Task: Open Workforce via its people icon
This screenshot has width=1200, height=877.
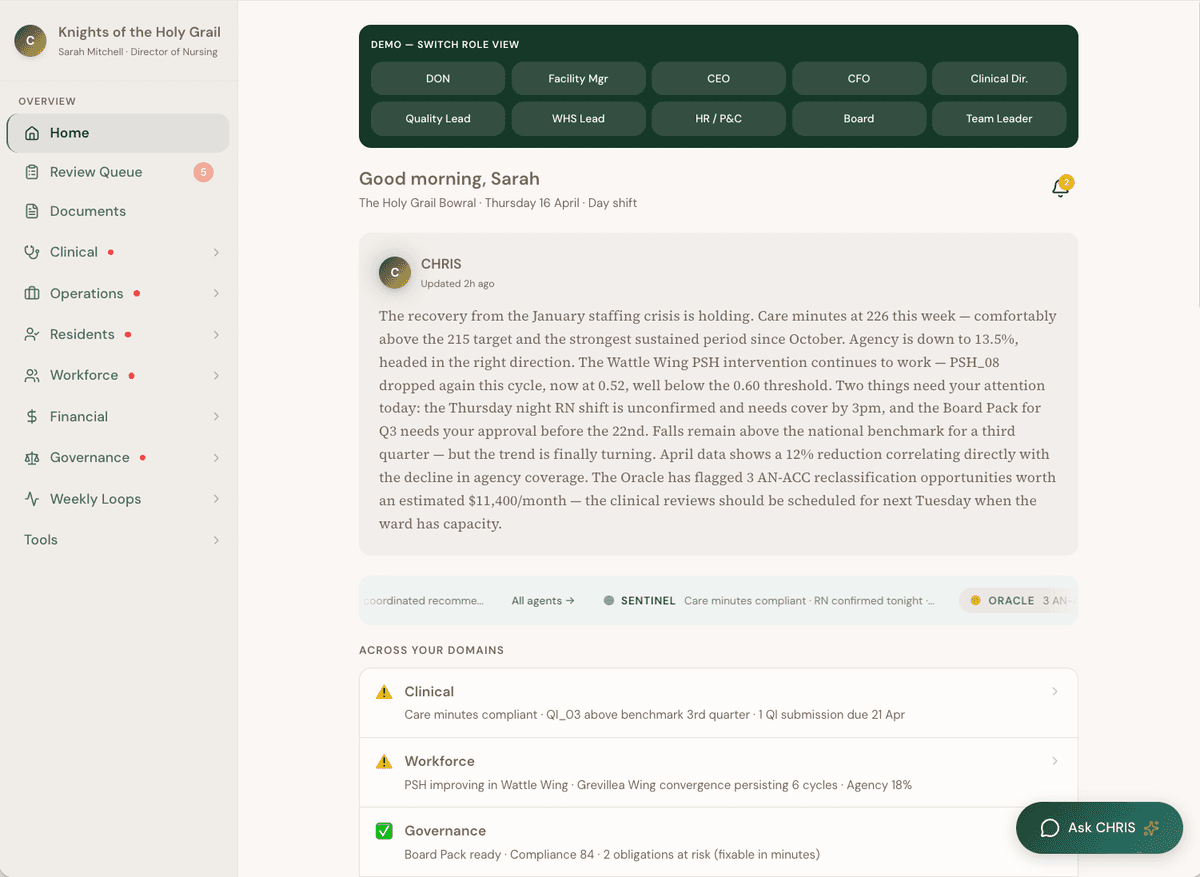Action: (33, 375)
